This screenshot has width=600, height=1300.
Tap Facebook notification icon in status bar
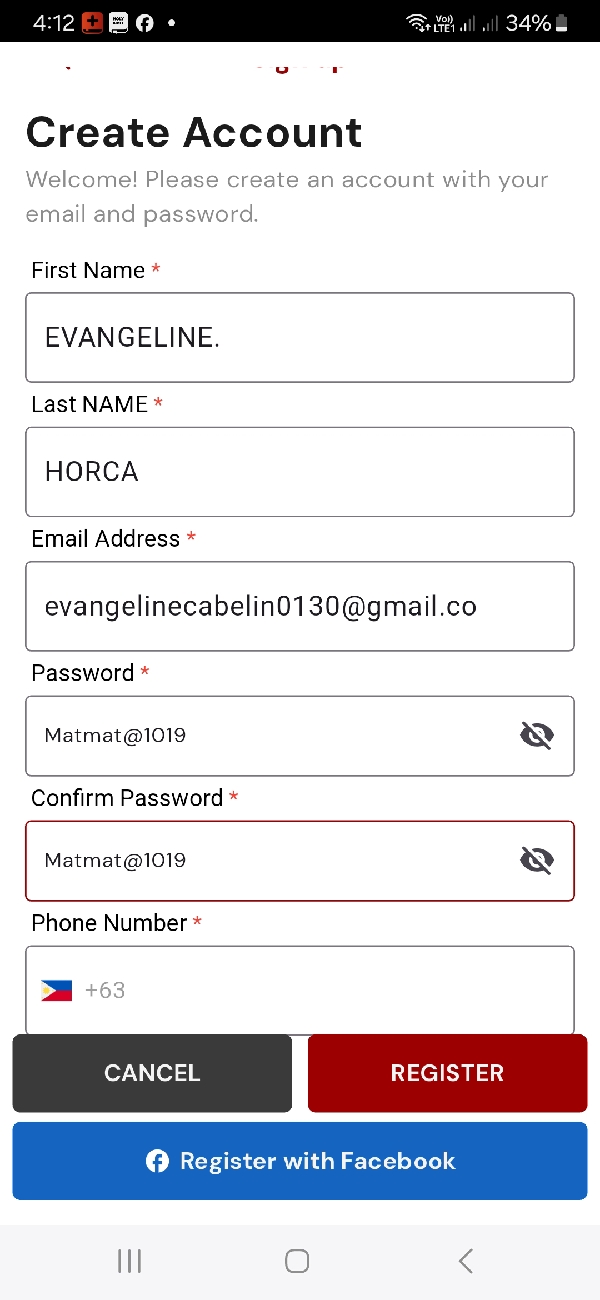145,23
